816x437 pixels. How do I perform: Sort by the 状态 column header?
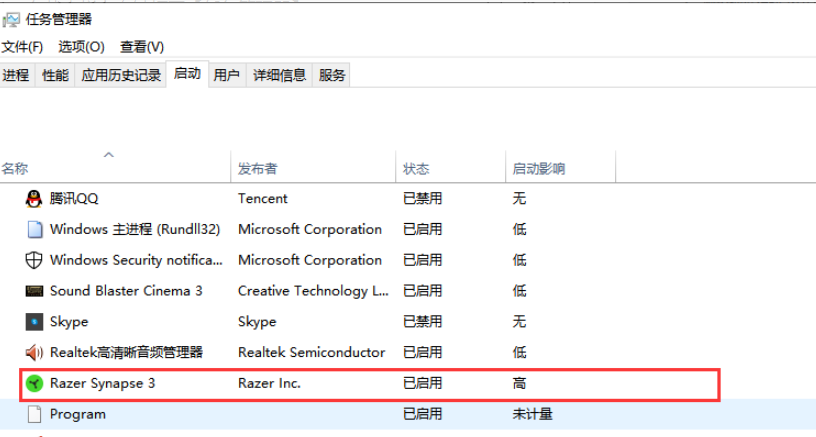click(x=416, y=169)
